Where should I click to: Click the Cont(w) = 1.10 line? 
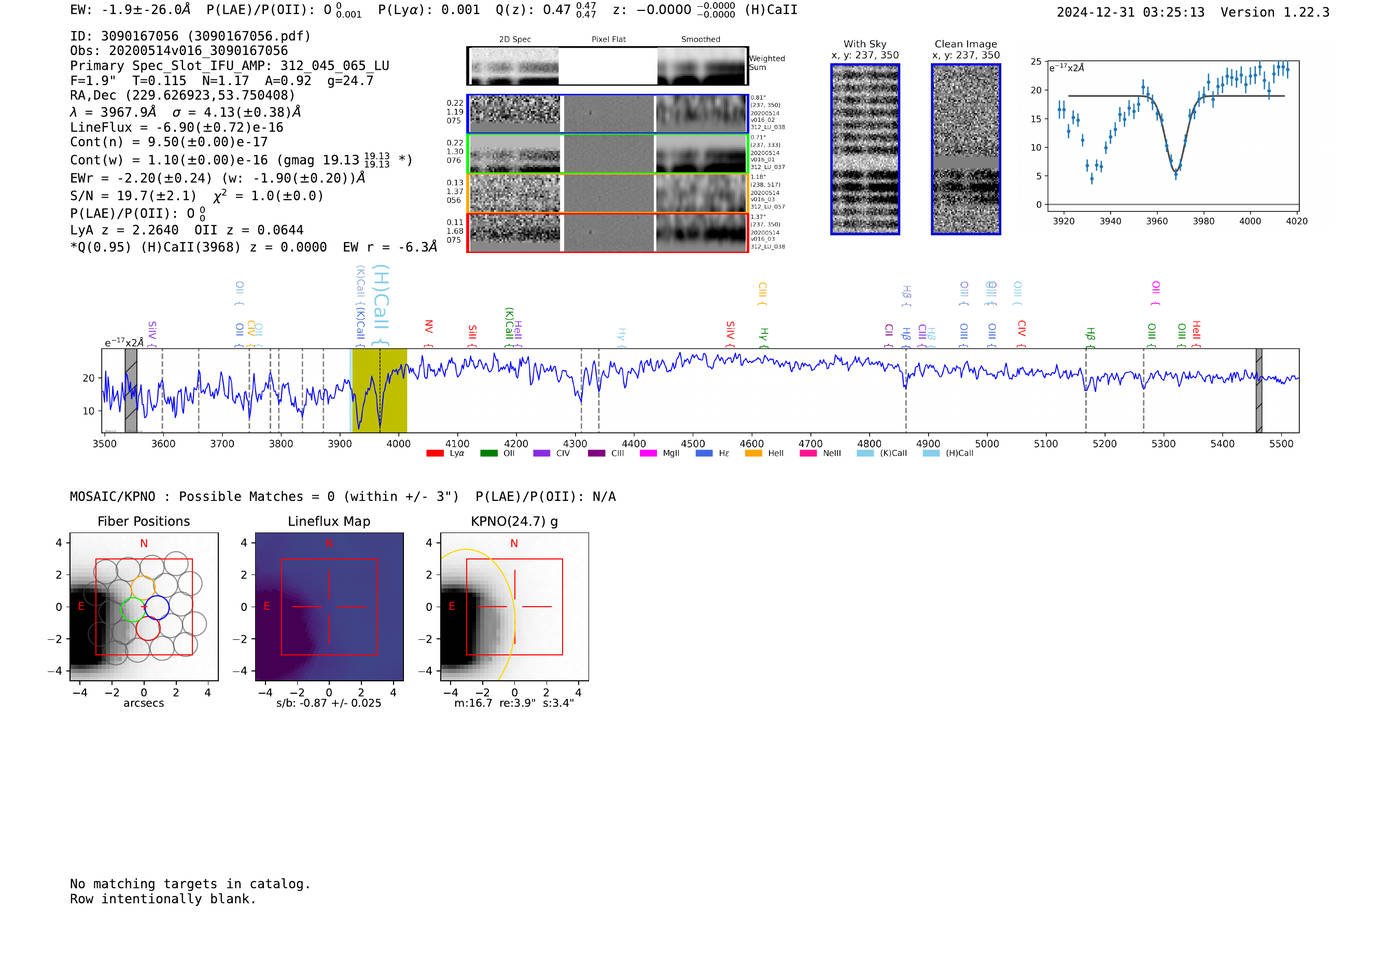[x=241, y=160]
